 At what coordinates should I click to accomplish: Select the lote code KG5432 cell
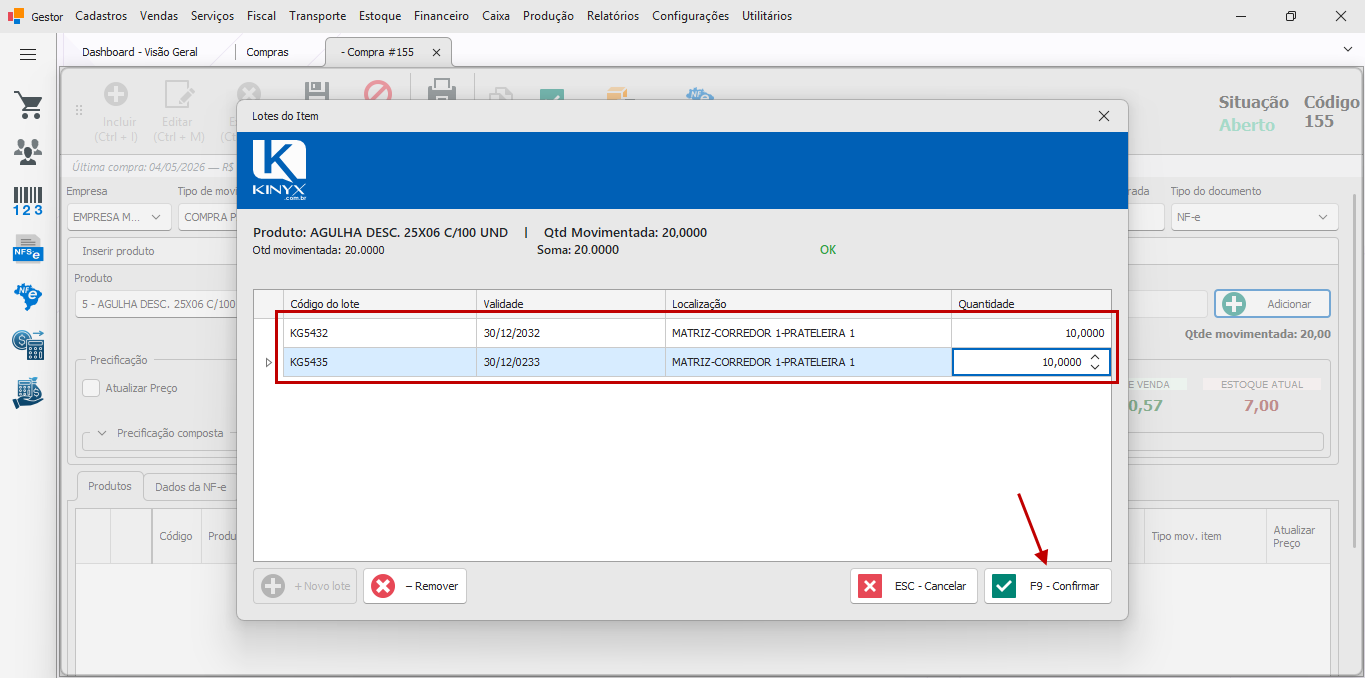click(380, 333)
